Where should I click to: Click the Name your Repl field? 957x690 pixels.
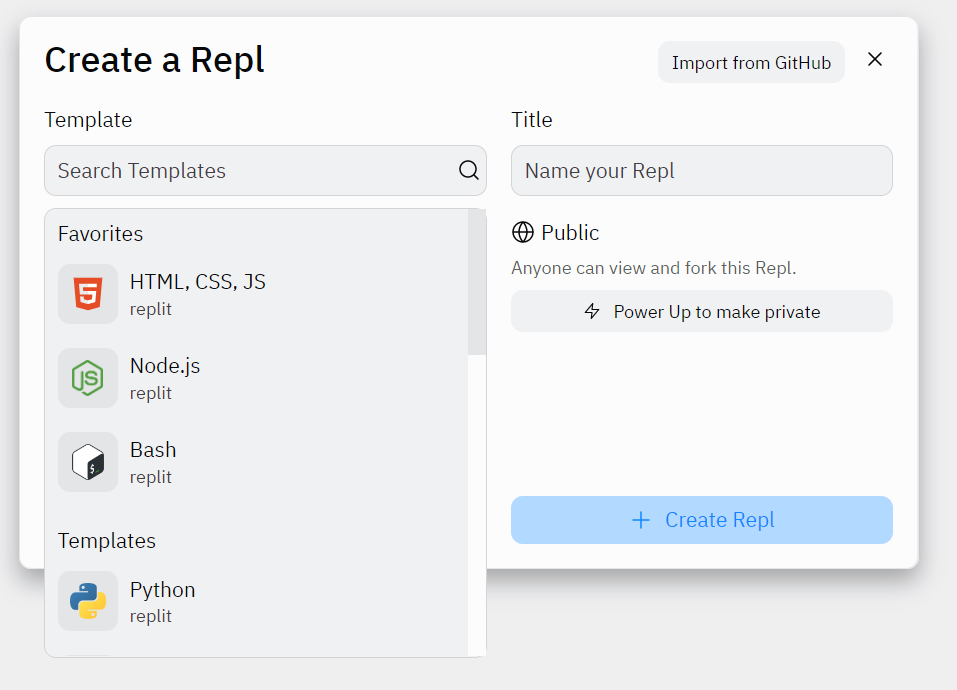[x=702, y=170]
